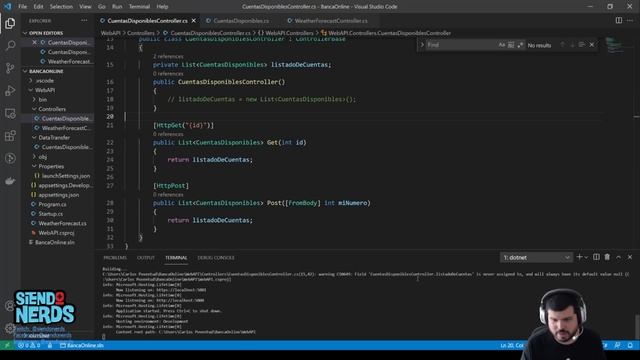Image resolution: width=640 pixels, height=360 pixels.
Task: Open the View menu
Action: 85,7
